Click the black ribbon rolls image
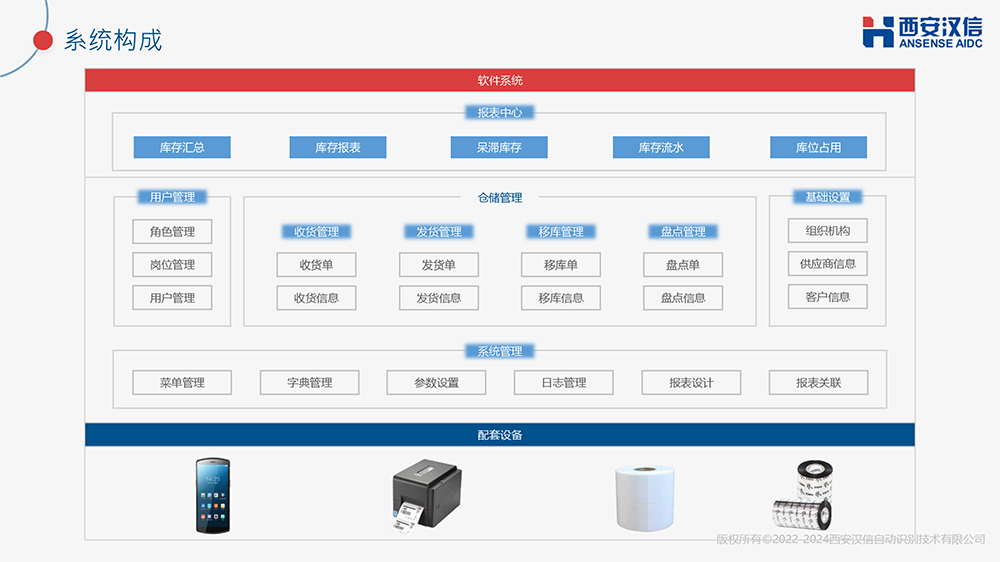This screenshot has width=1000, height=562. tap(799, 497)
